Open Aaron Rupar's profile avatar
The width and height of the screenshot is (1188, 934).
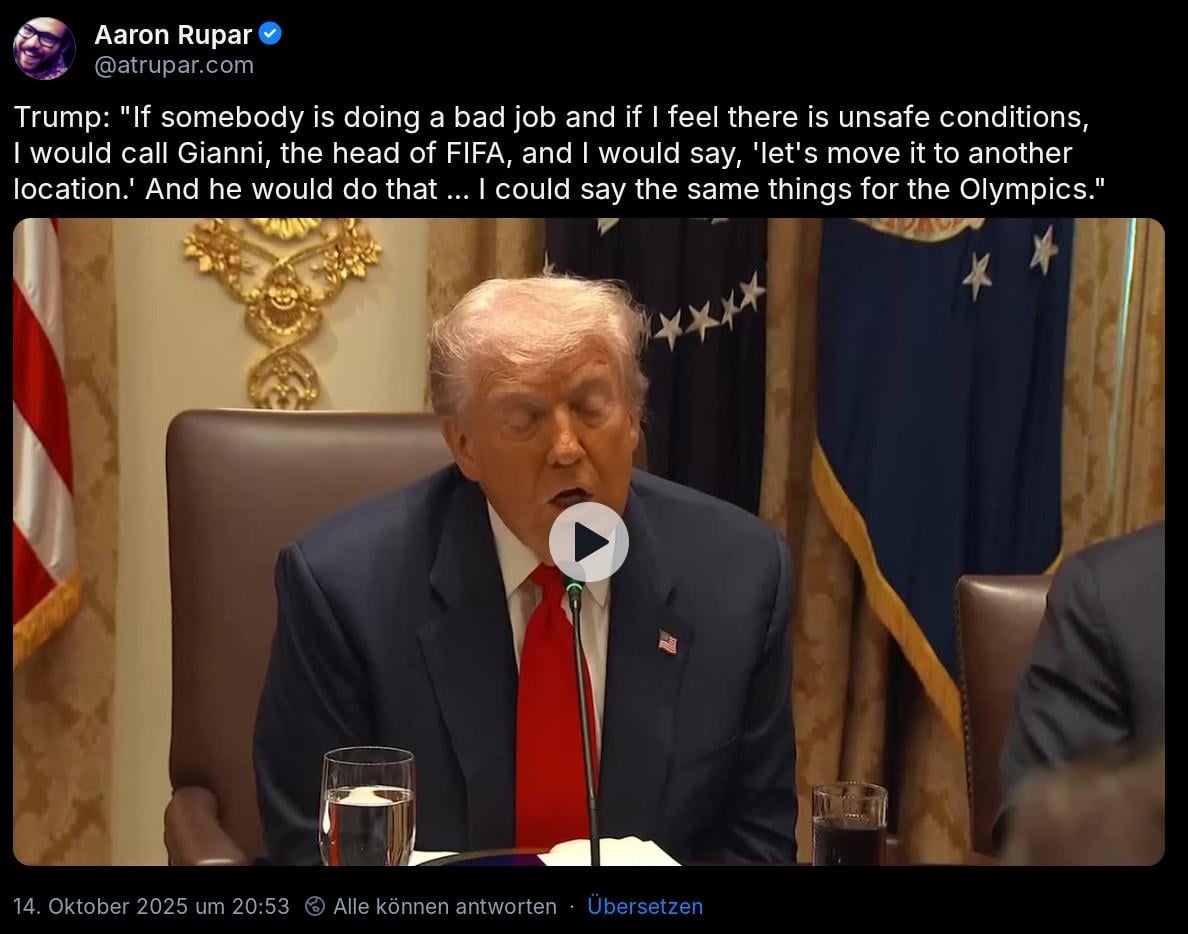44,48
